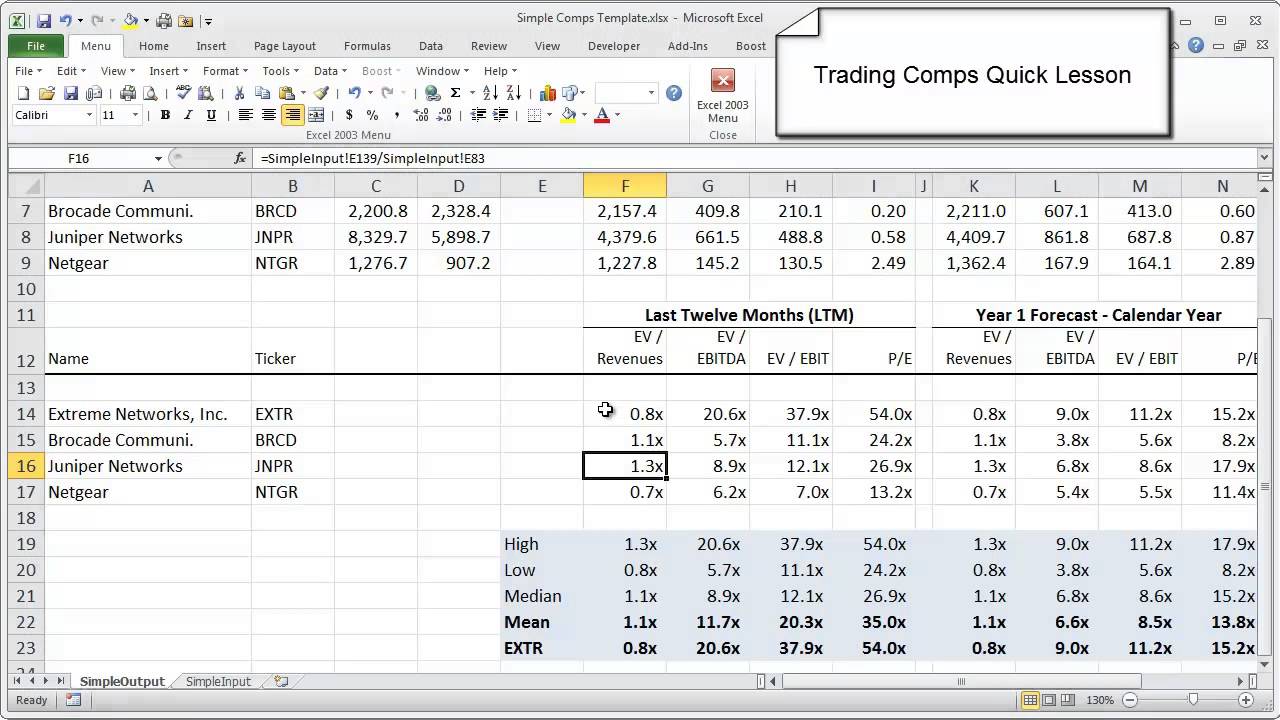The width and height of the screenshot is (1280, 720).
Task: Click the Quick Print printer icon in toolbar
Action: coord(128,93)
